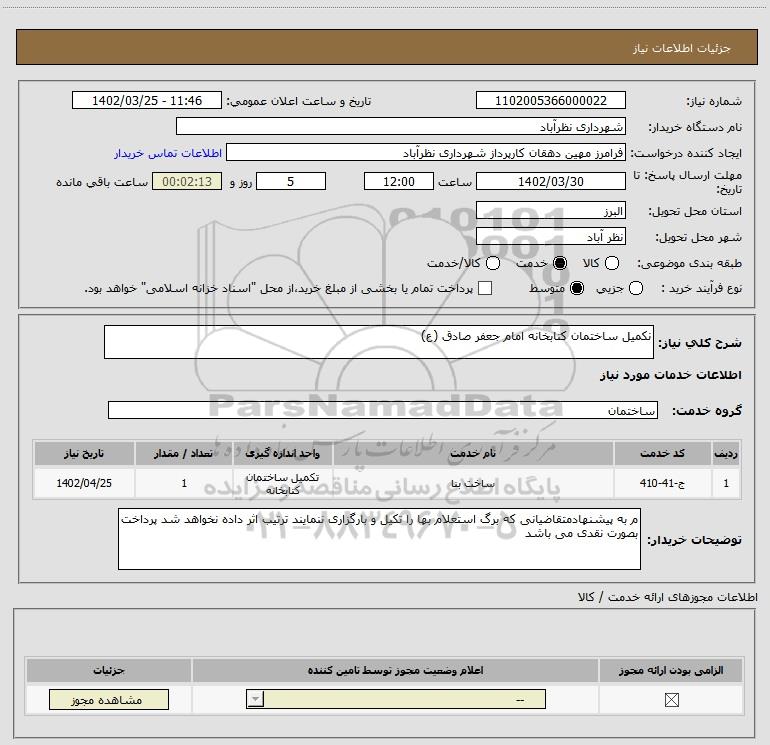Click the تاریخ نیاز column header
The width and height of the screenshot is (770, 745).
84,453
